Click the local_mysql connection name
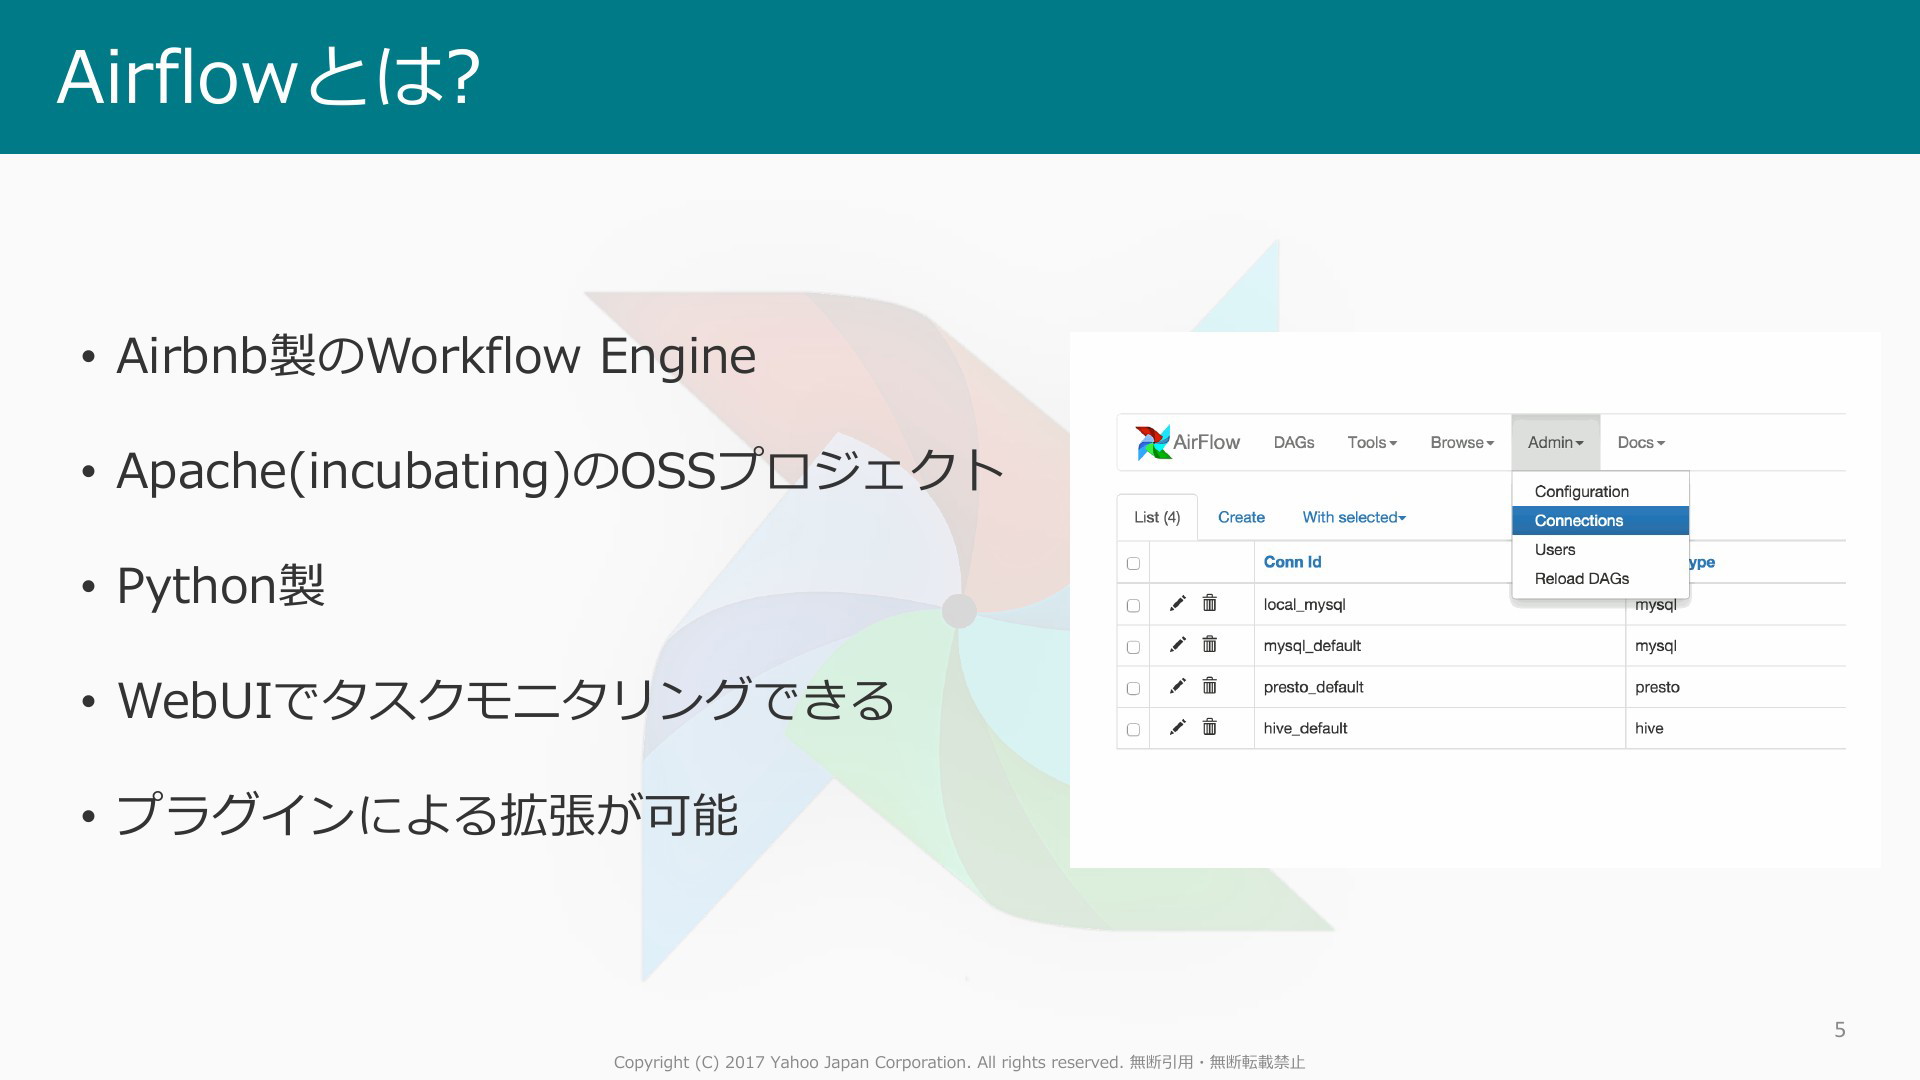The image size is (1920, 1080). (1304, 605)
